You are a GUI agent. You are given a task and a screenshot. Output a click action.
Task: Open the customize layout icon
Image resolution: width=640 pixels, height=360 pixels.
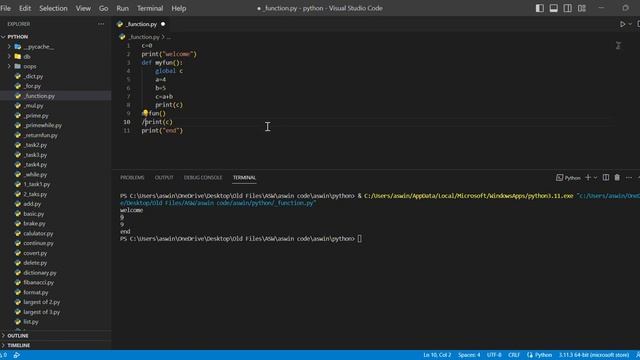tap(582, 8)
